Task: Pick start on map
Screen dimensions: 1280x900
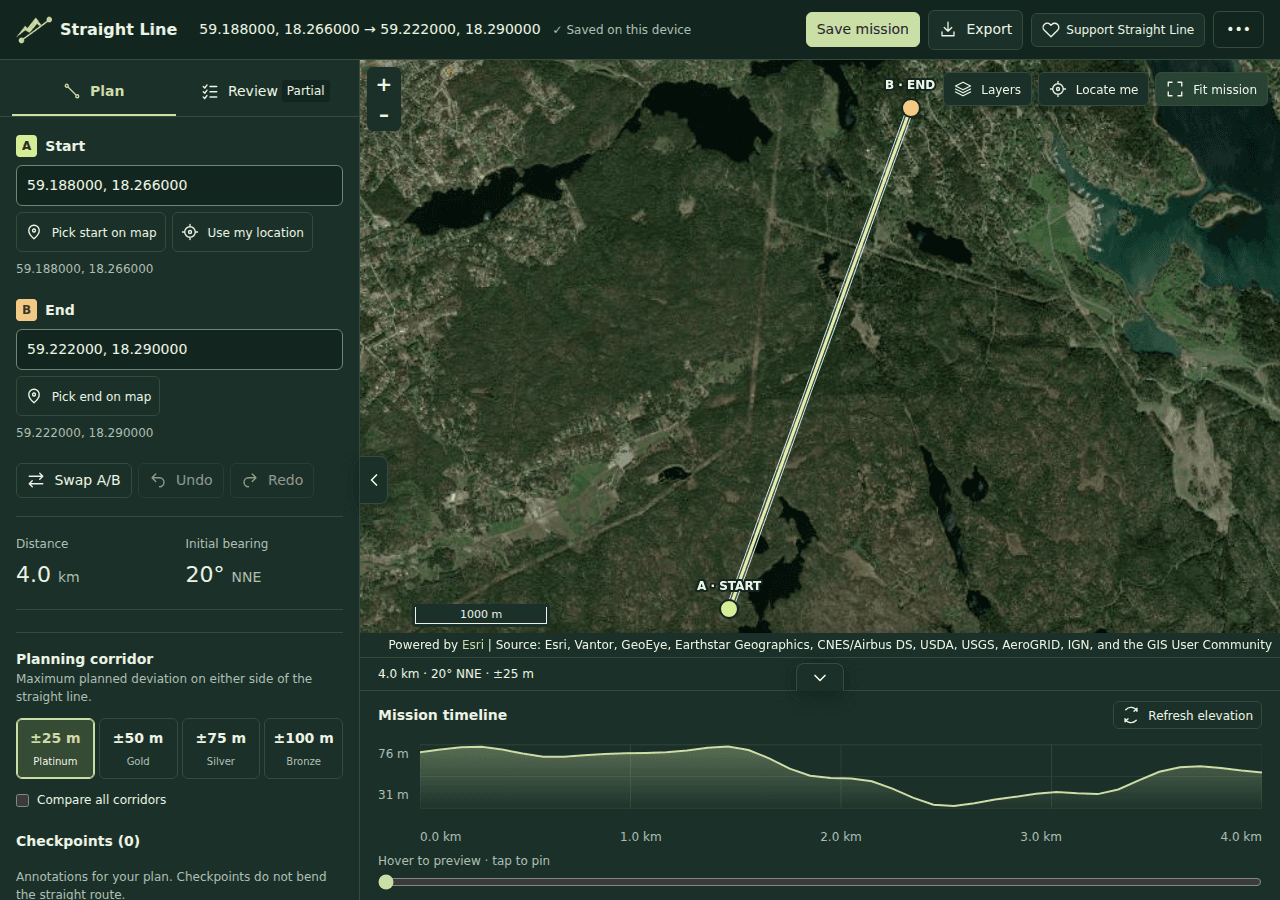Action: pos(91,232)
